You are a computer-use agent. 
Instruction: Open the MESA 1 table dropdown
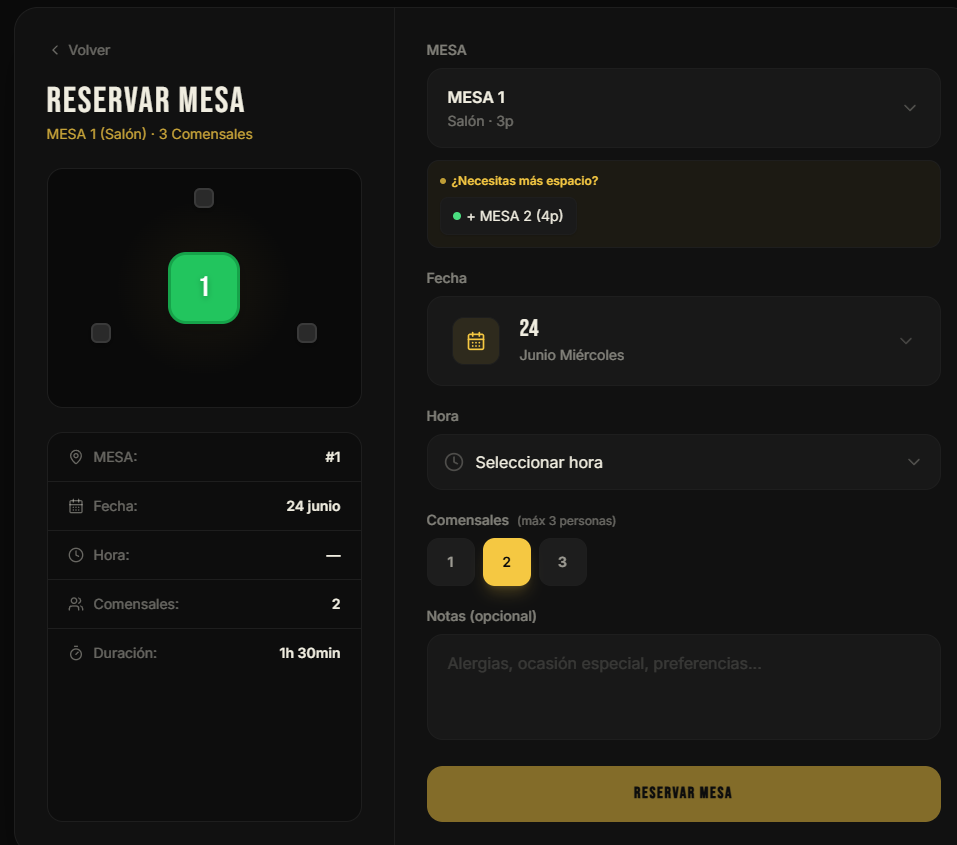click(x=684, y=108)
